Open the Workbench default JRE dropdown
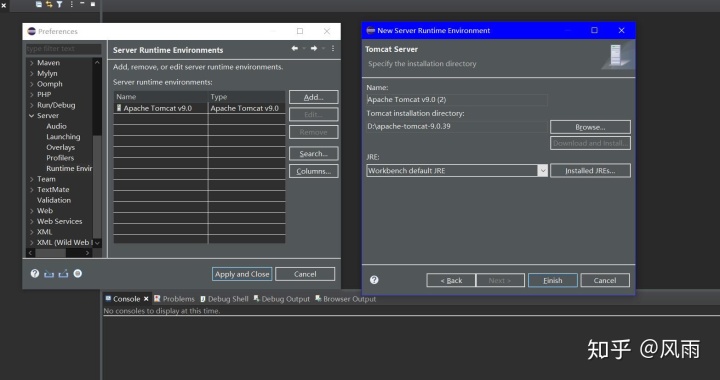This screenshot has width=720, height=380. point(542,171)
